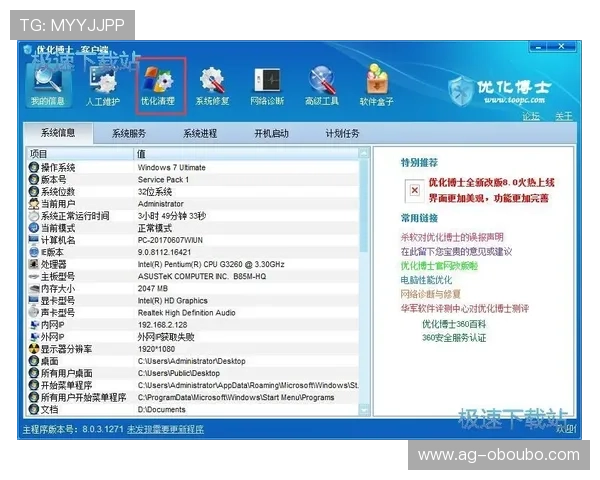600x480 pixels.
Task: Open the 软件盒子 icon
Action: pos(377,85)
